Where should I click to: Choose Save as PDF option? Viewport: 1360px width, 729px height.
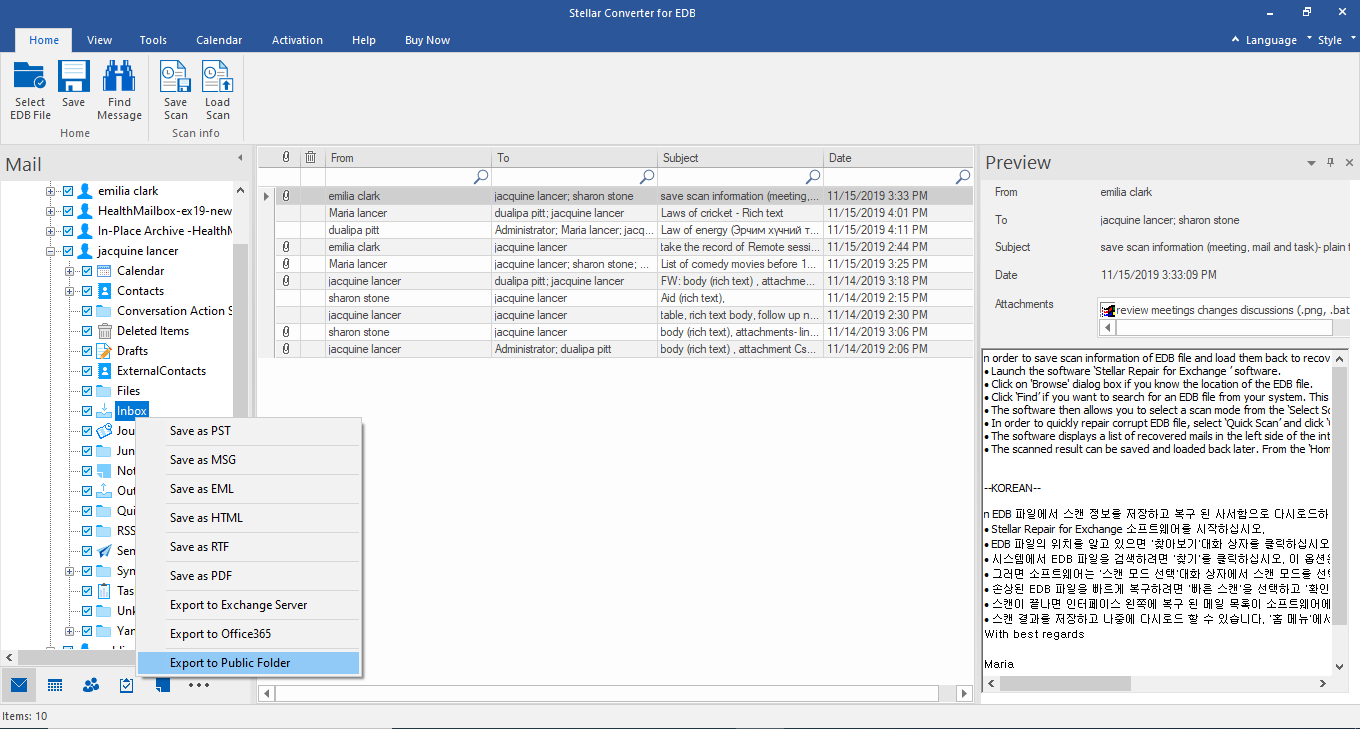coord(249,576)
